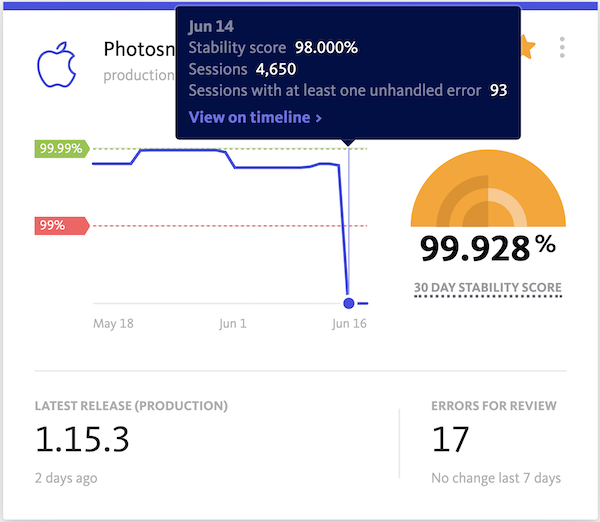
Task: Click the 'May 18' axis label
Action: (x=114, y=324)
